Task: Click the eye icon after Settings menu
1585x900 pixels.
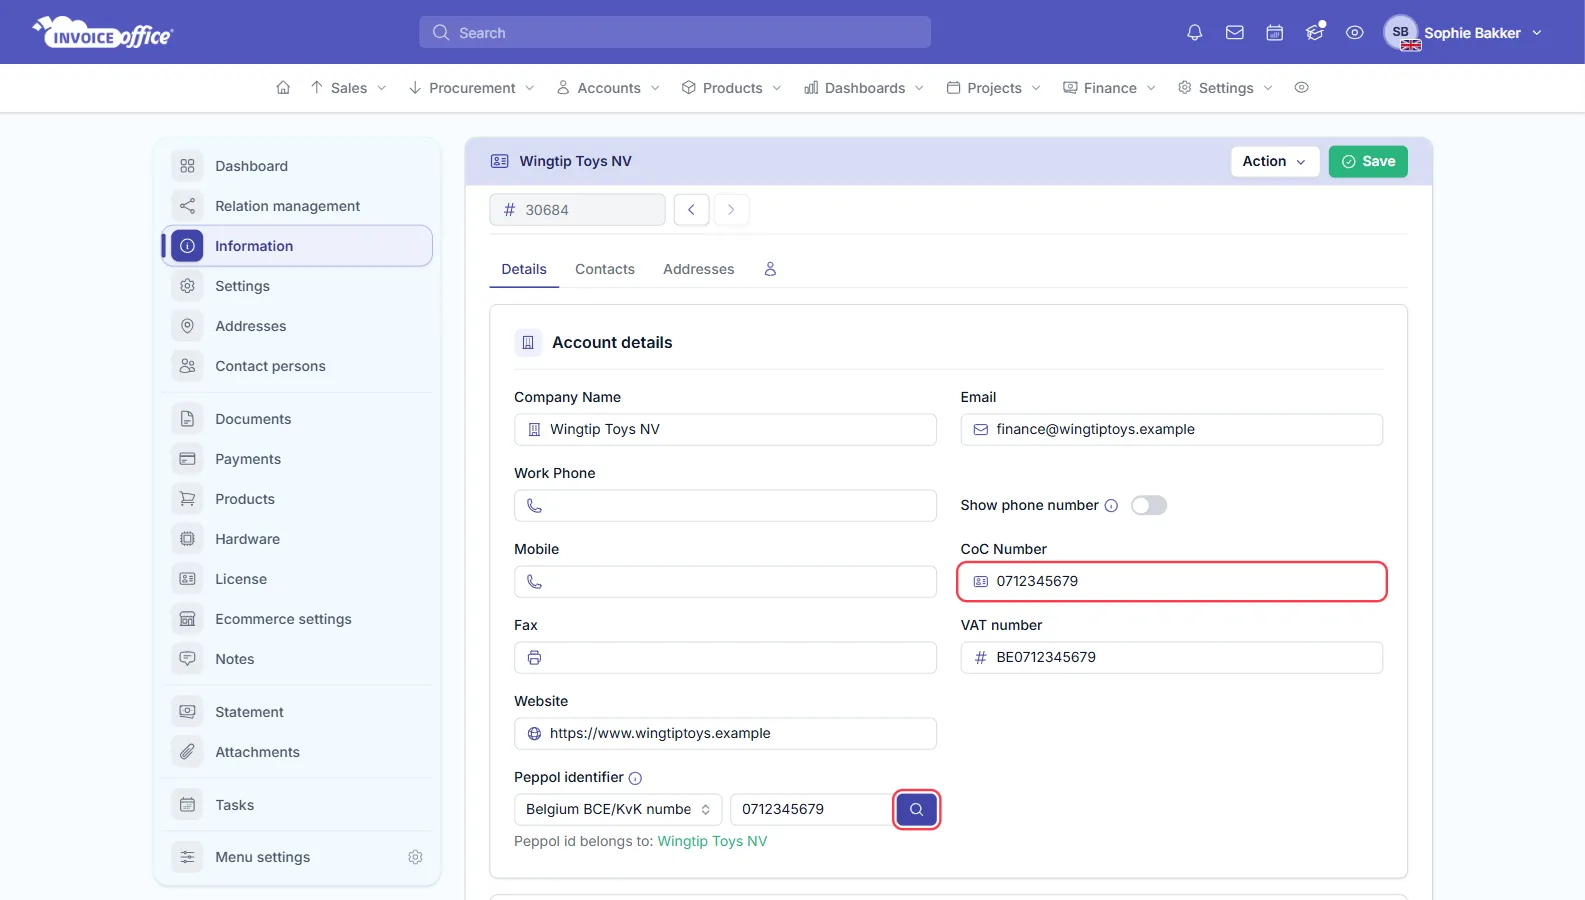Action: point(1301,88)
